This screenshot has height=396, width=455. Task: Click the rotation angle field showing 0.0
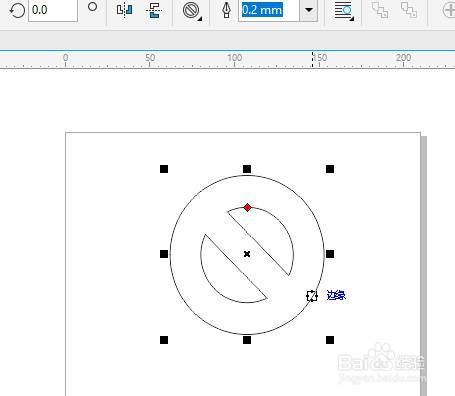[x=53, y=10]
